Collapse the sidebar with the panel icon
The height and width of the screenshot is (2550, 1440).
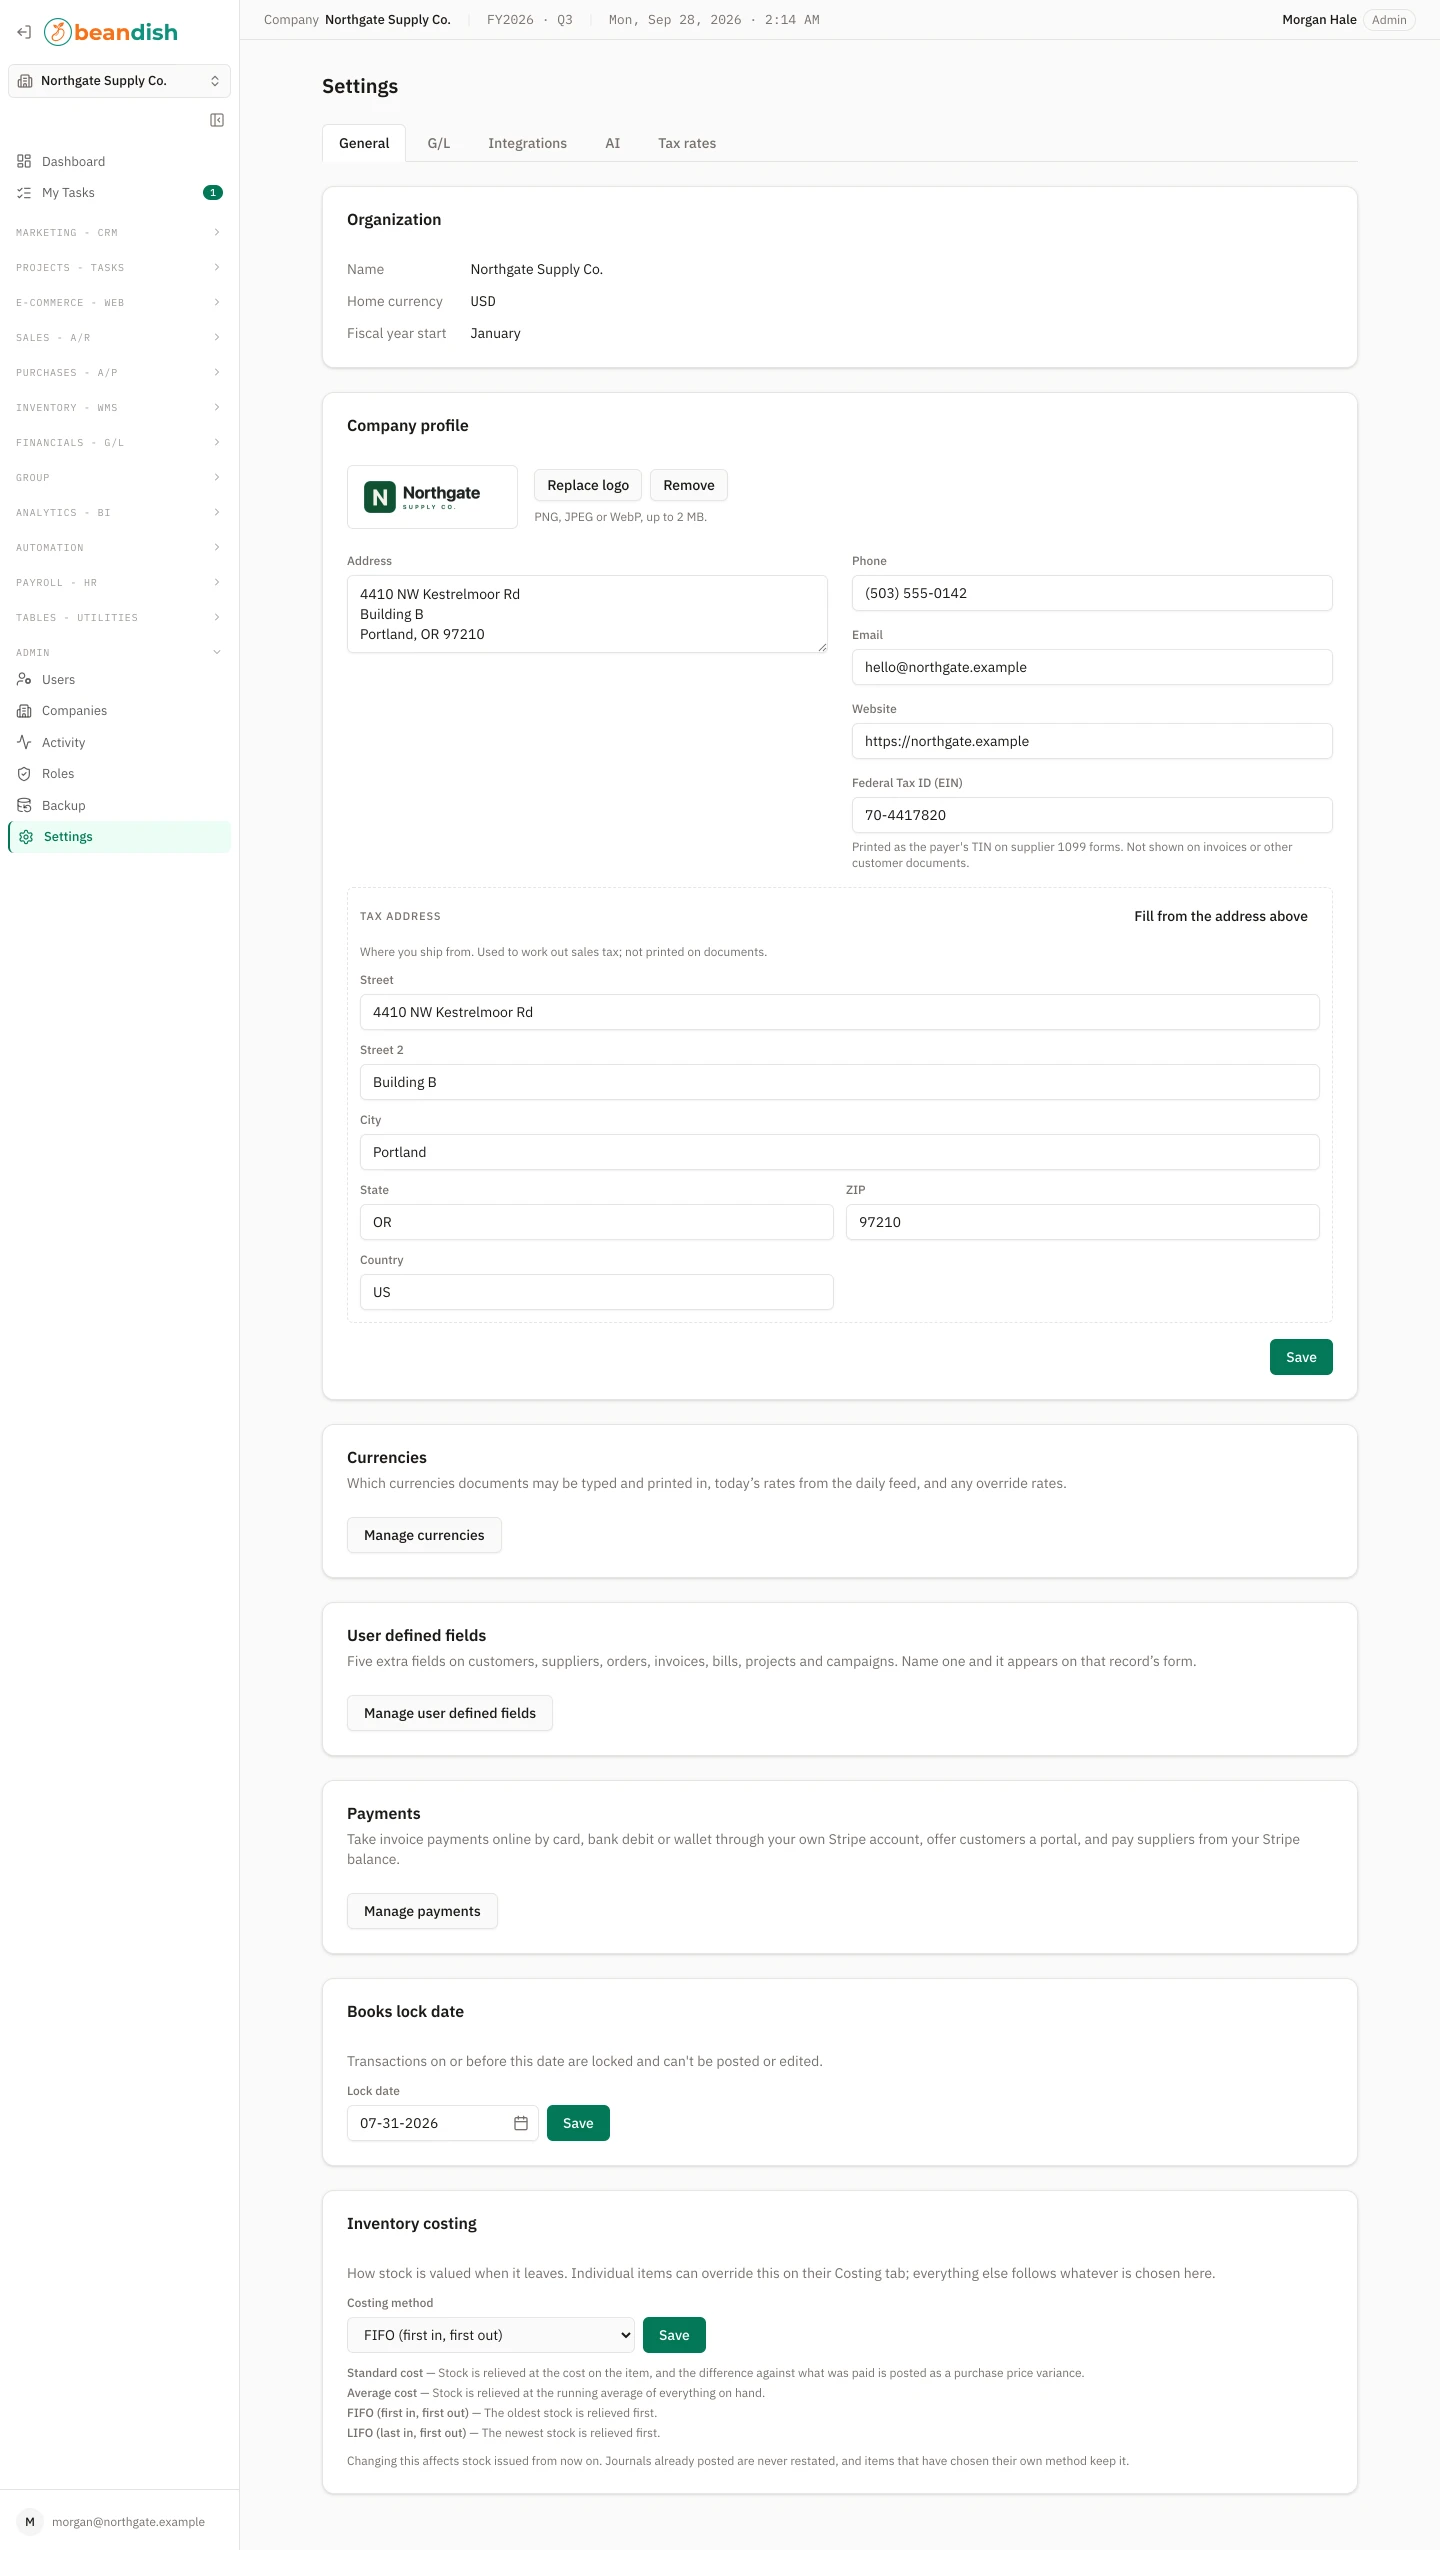(x=217, y=120)
